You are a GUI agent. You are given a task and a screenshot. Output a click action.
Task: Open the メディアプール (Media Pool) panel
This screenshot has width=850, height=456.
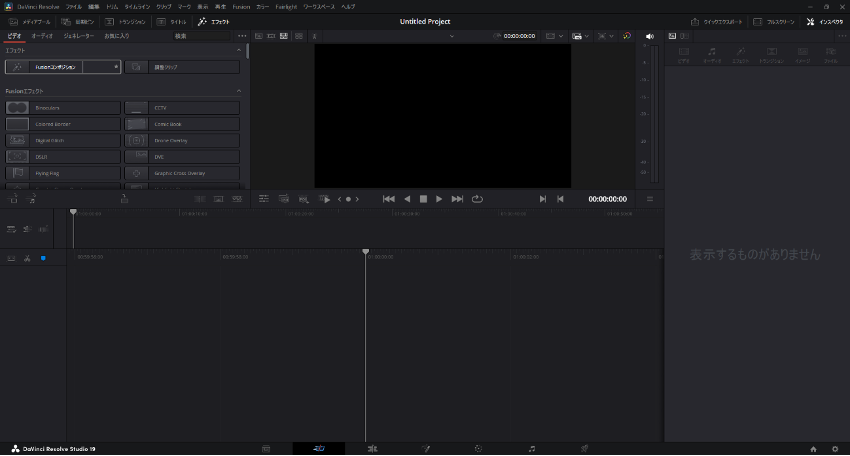28,21
